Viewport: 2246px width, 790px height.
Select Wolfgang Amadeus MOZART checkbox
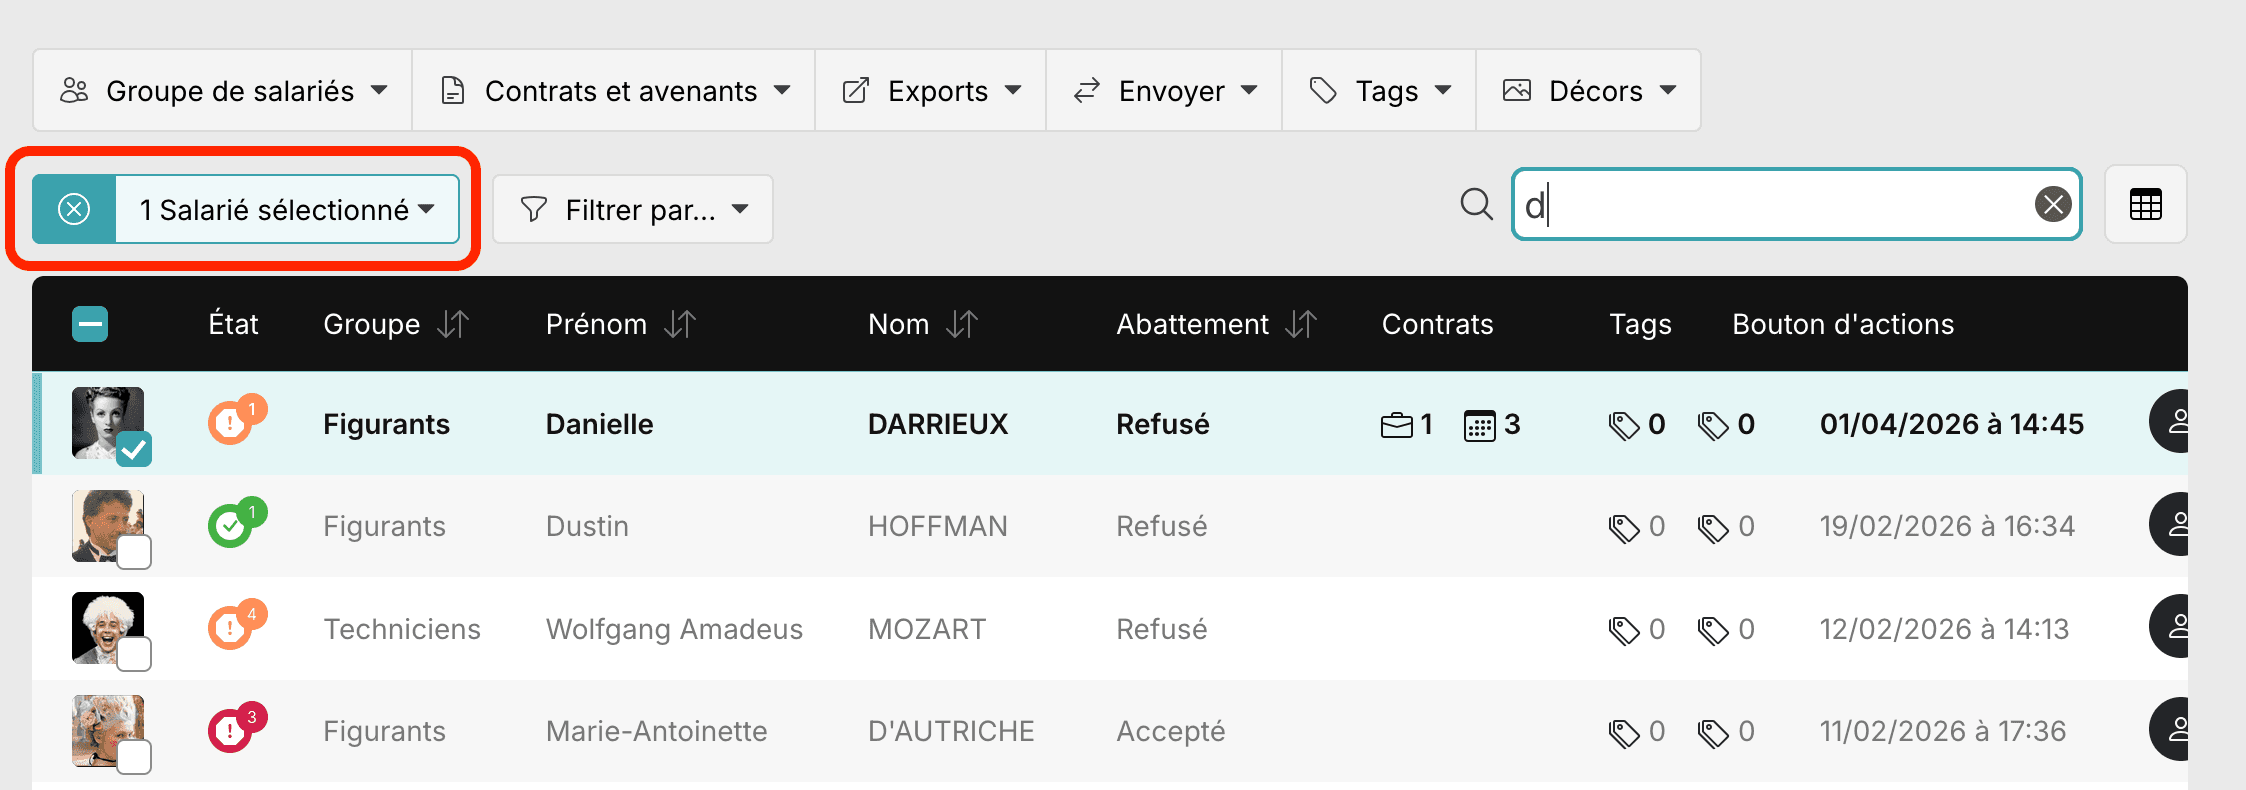coord(134,654)
